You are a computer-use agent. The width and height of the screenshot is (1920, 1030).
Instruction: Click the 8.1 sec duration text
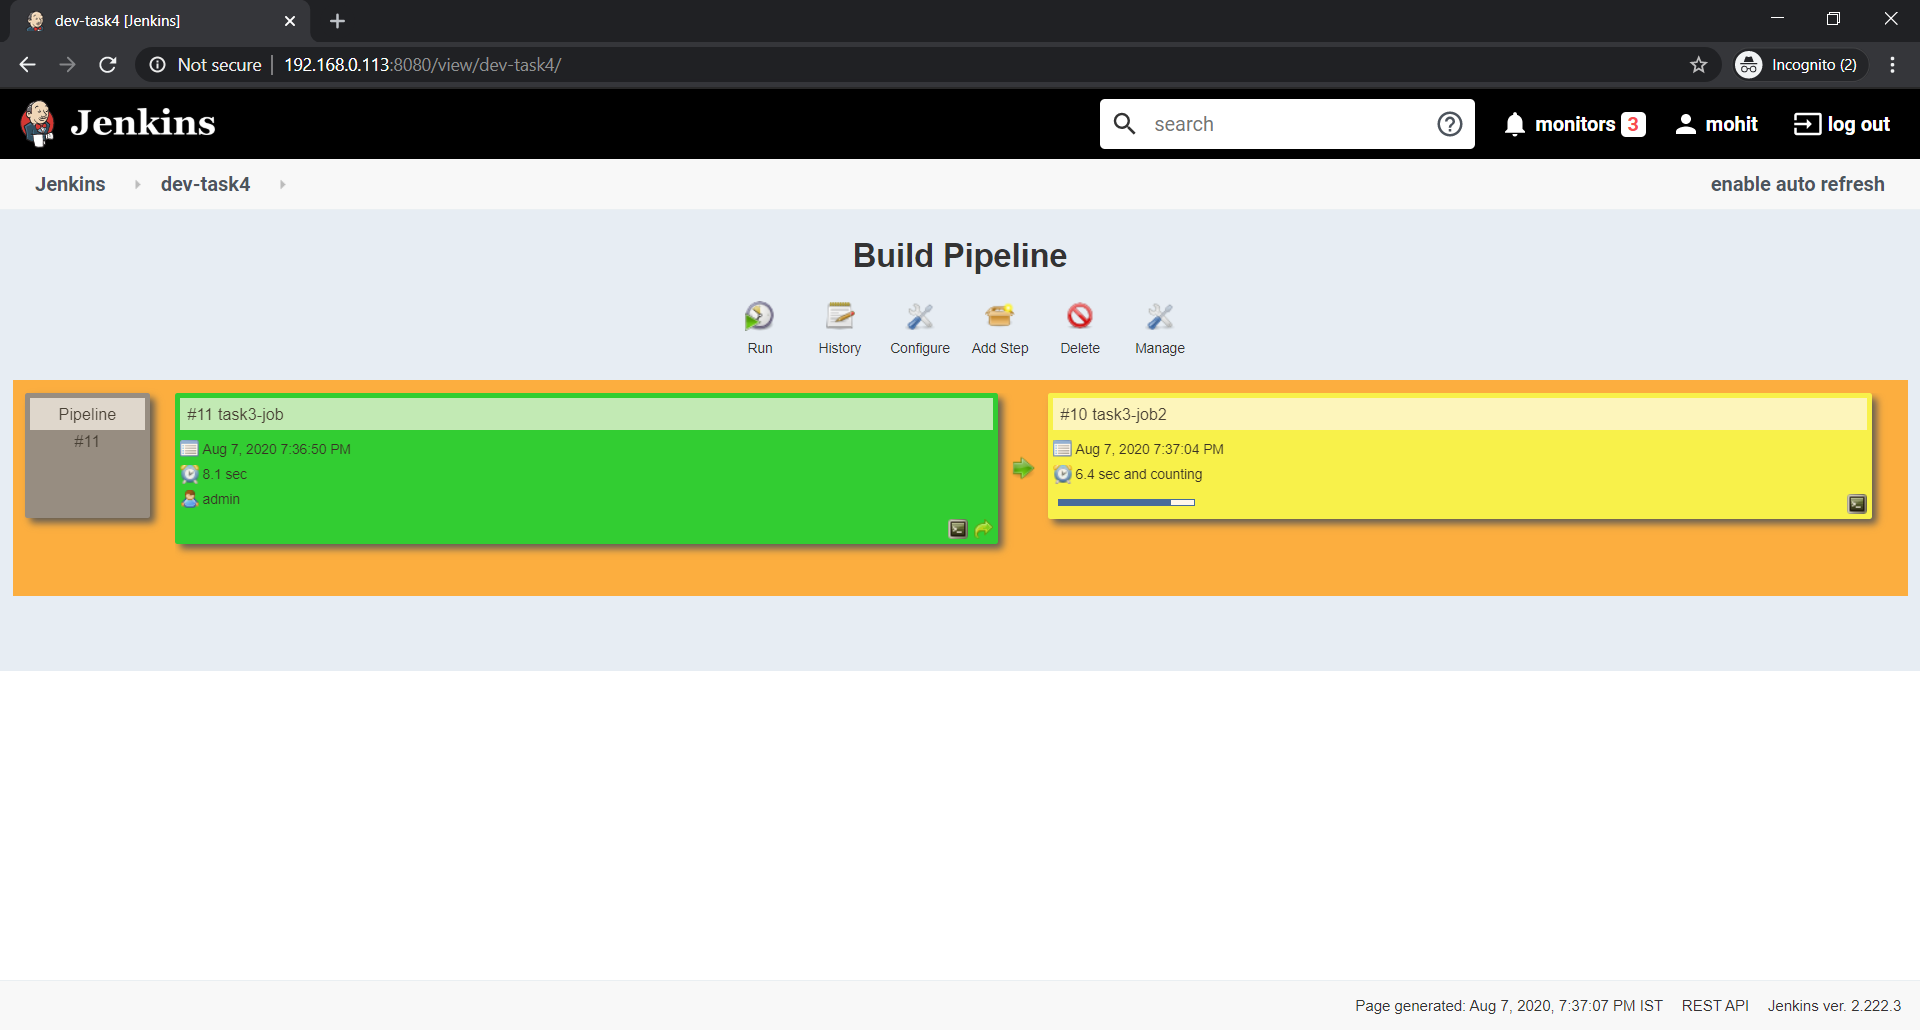(224, 474)
